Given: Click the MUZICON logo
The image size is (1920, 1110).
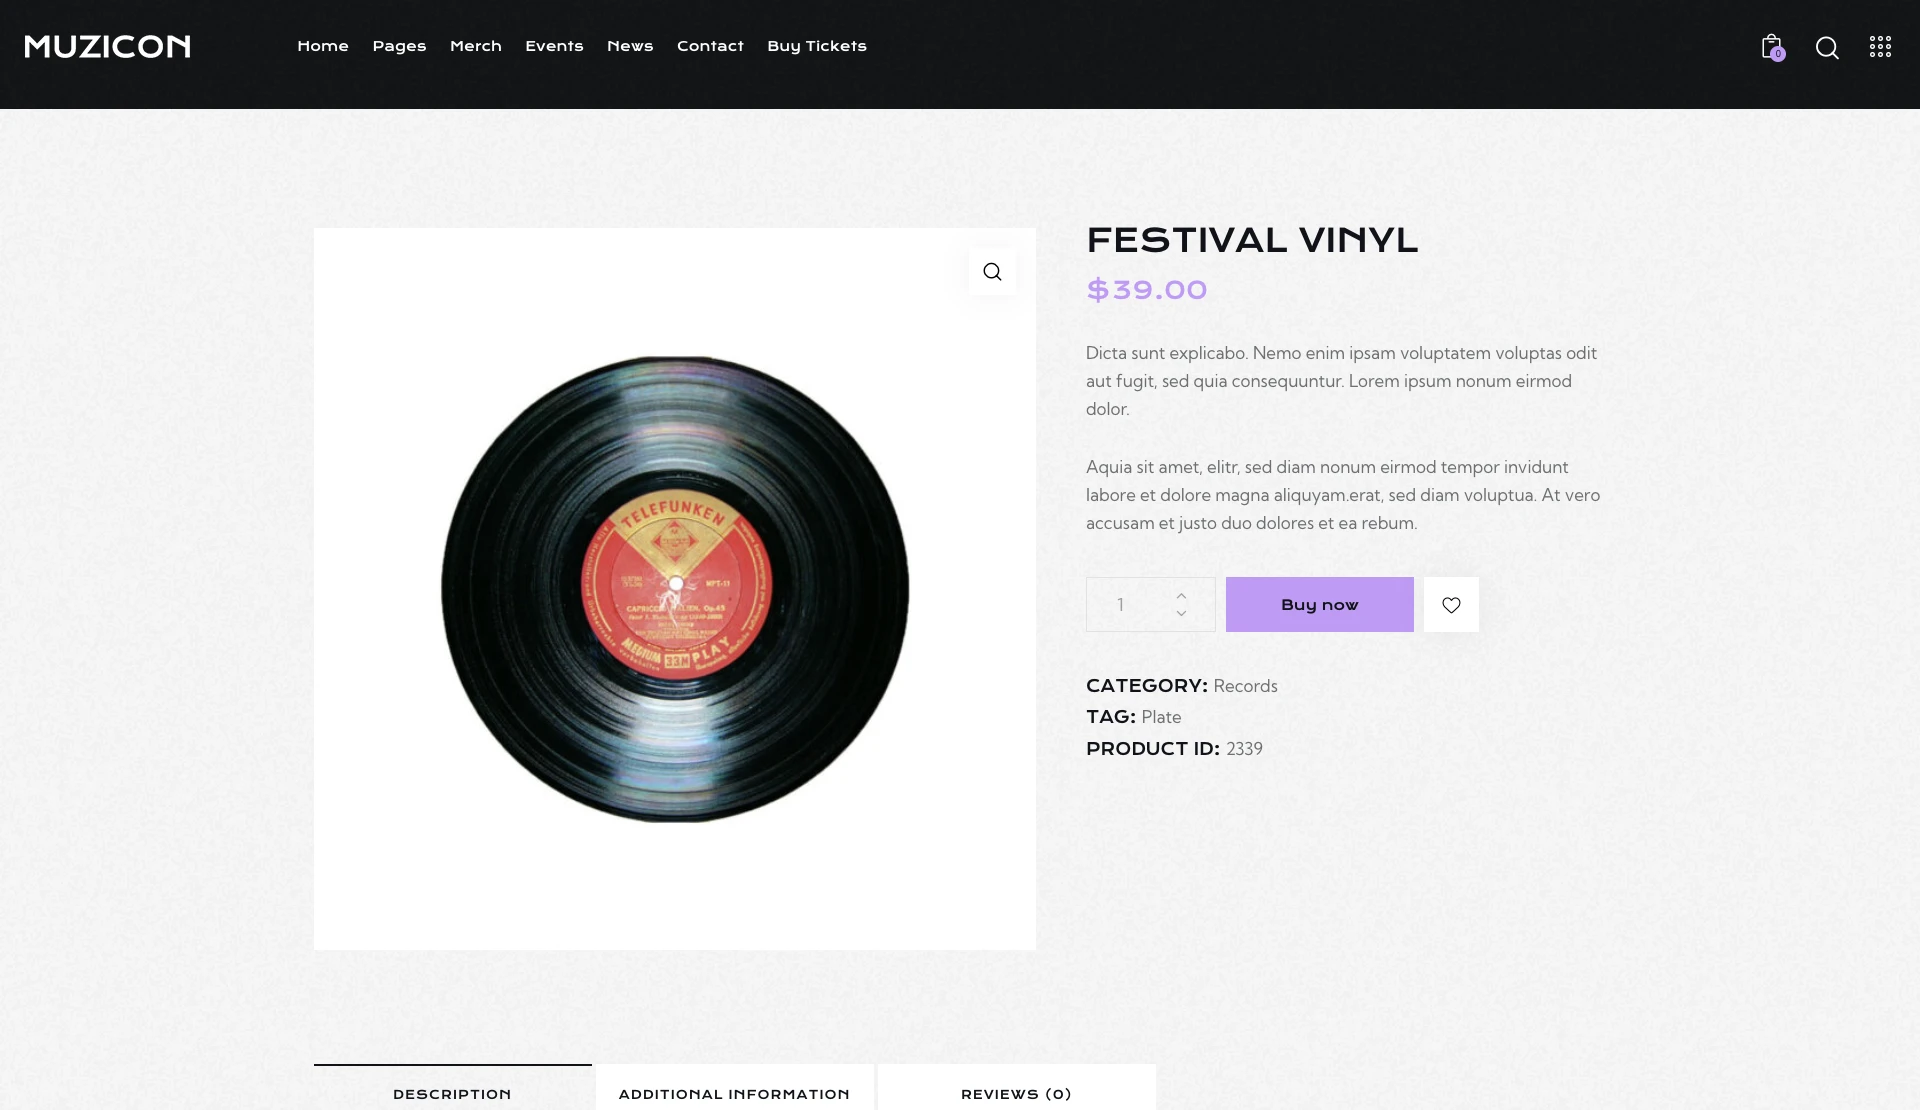Looking at the screenshot, I should coord(107,46).
